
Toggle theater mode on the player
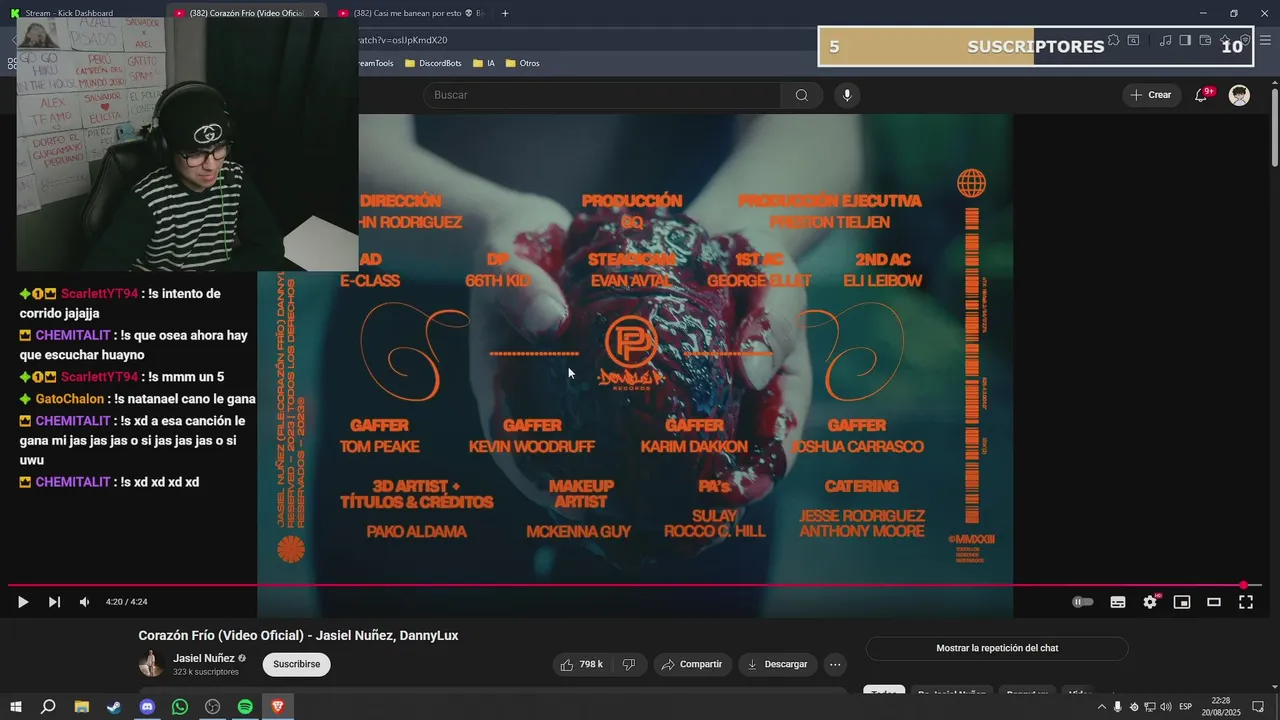[1214, 602]
